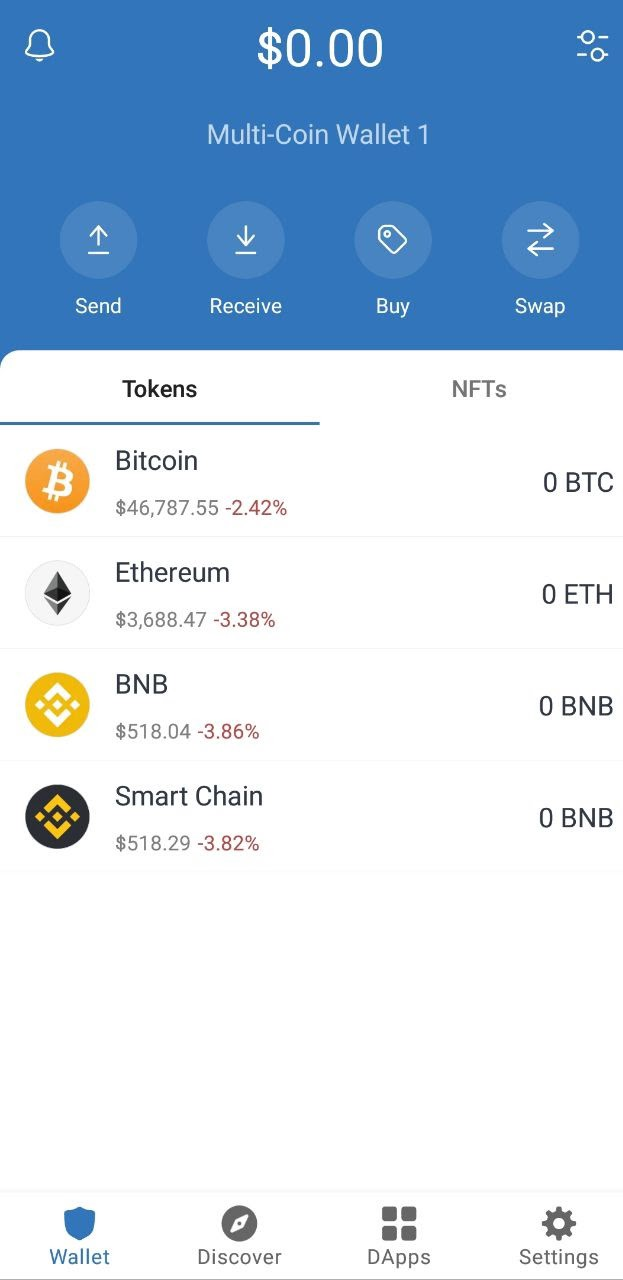Viewport: 623px width, 1280px height.
Task: Tap the Swap arrows icon
Action: 540,240
